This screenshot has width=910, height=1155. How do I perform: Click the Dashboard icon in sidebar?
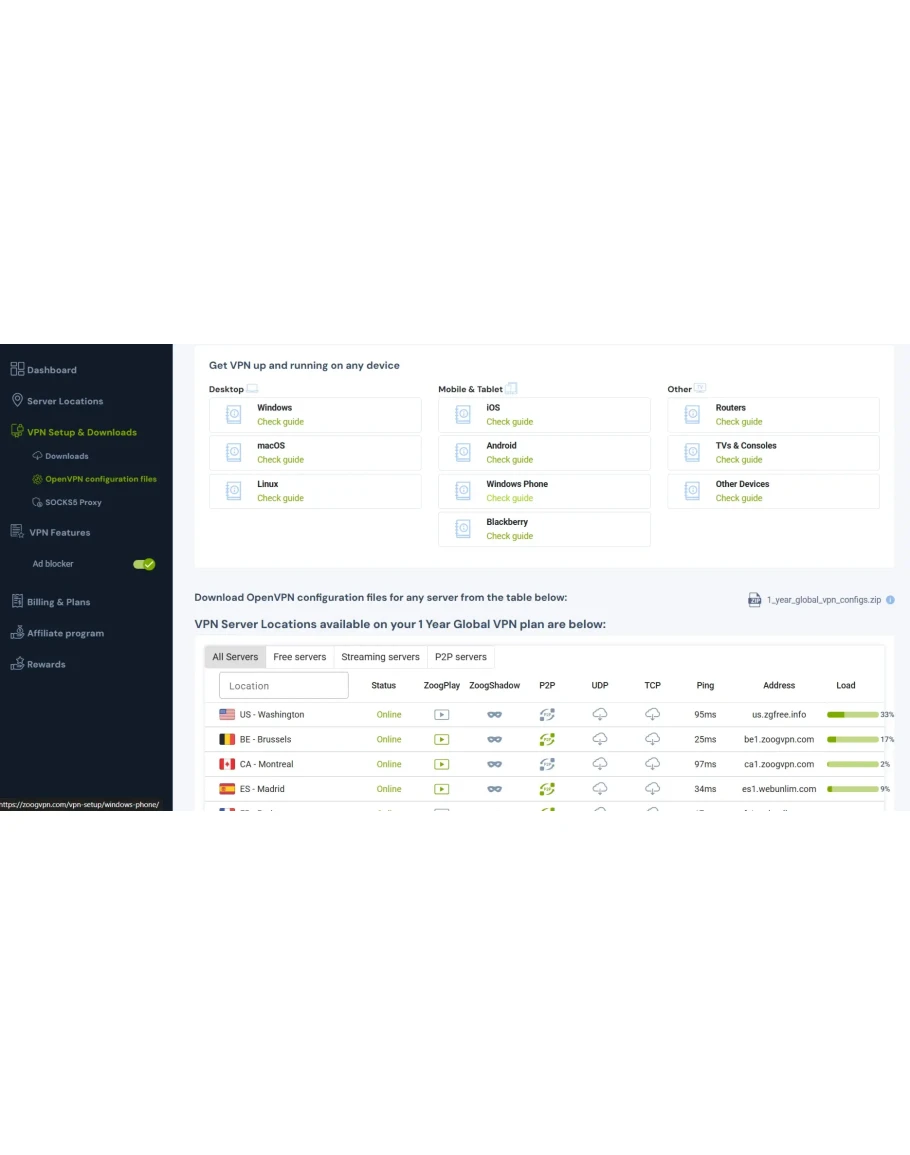tap(17, 370)
